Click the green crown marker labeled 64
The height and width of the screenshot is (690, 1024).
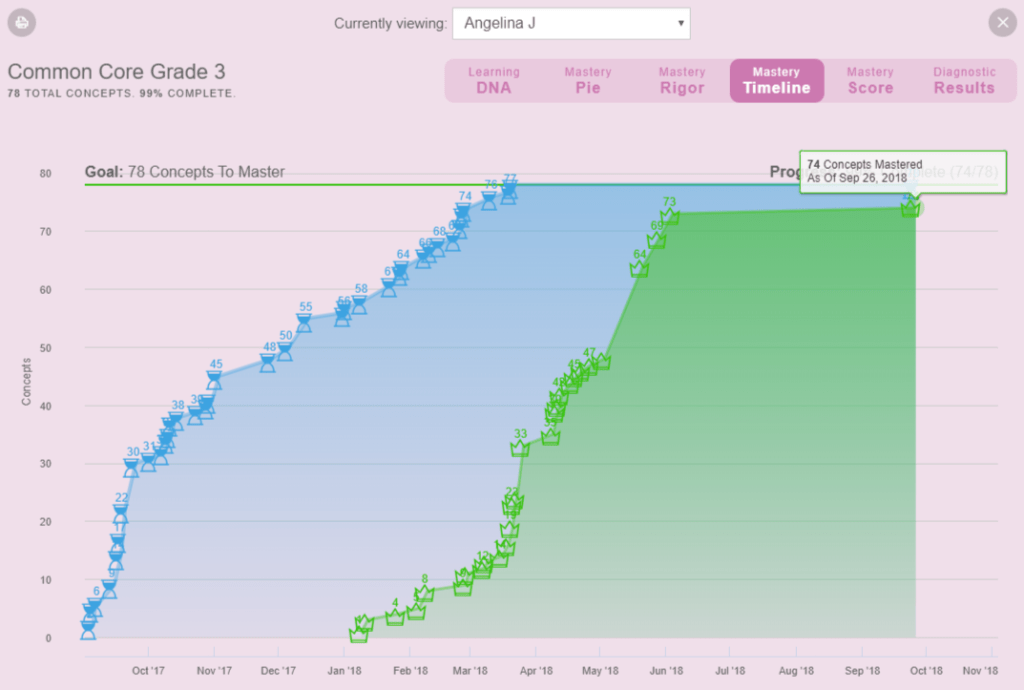[639, 269]
